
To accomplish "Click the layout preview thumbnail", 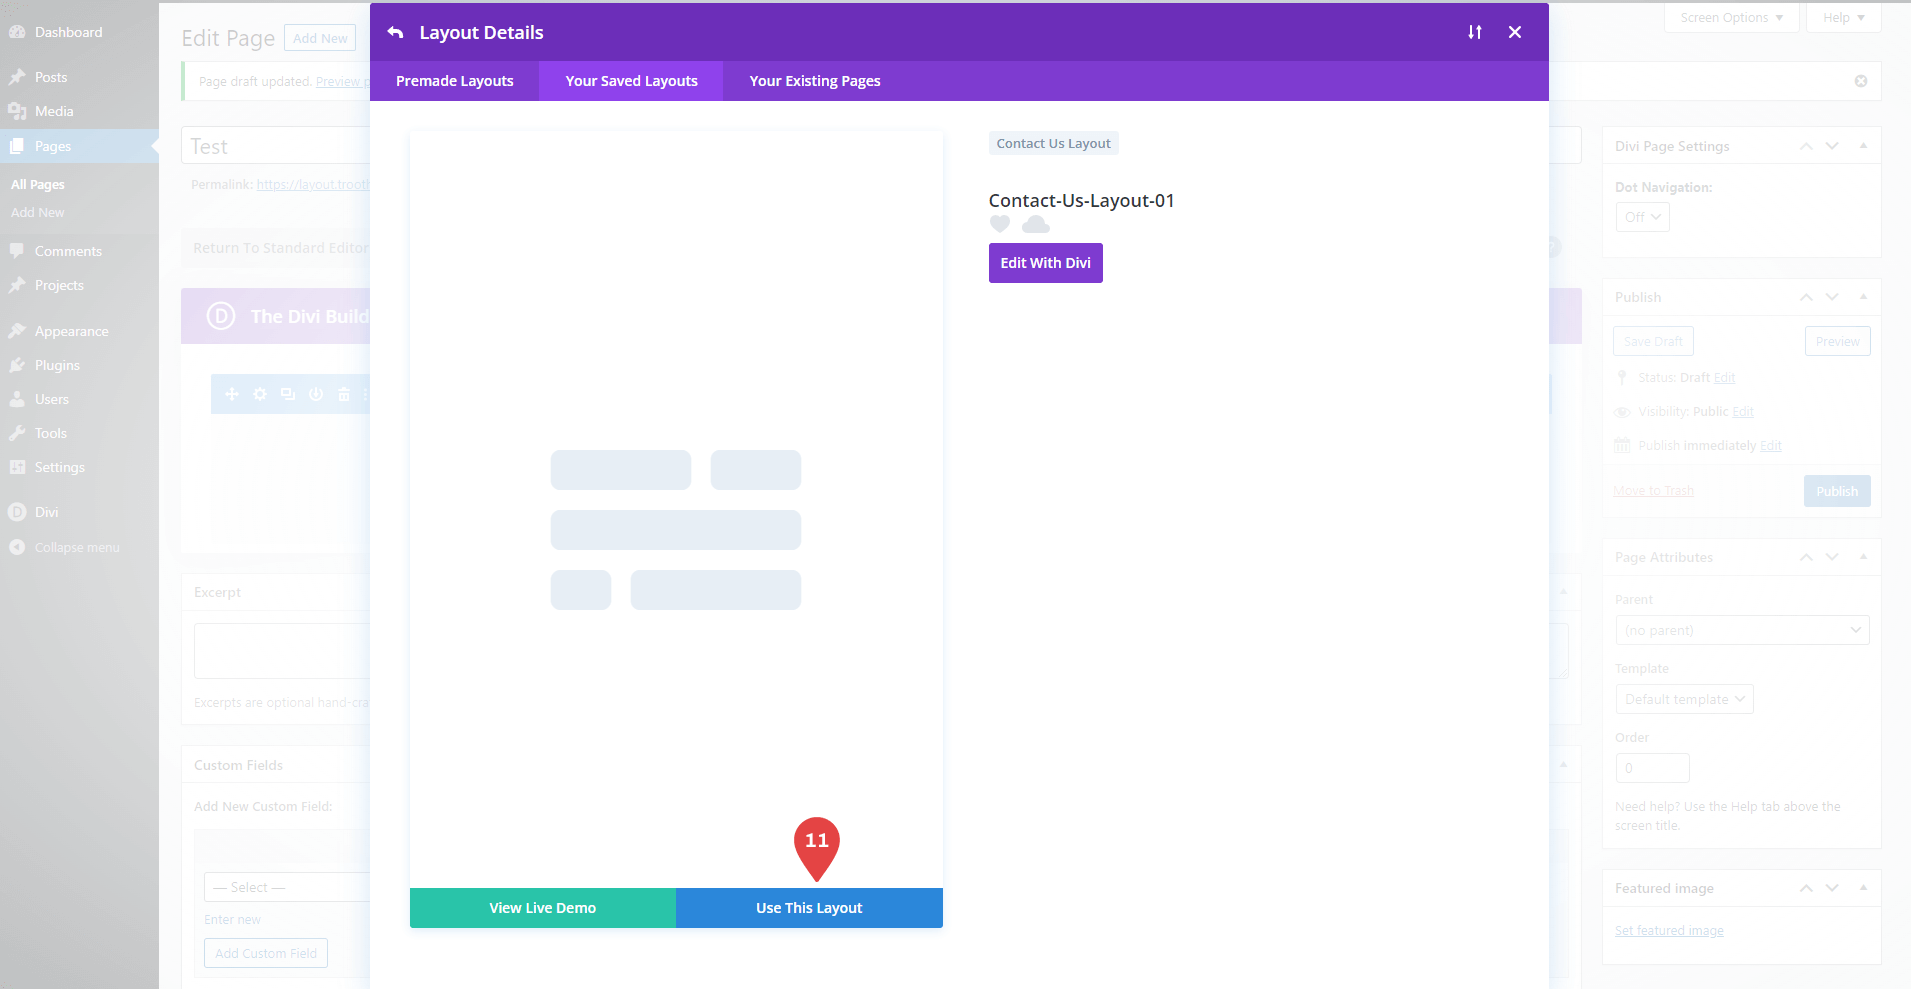I will (676, 510).
